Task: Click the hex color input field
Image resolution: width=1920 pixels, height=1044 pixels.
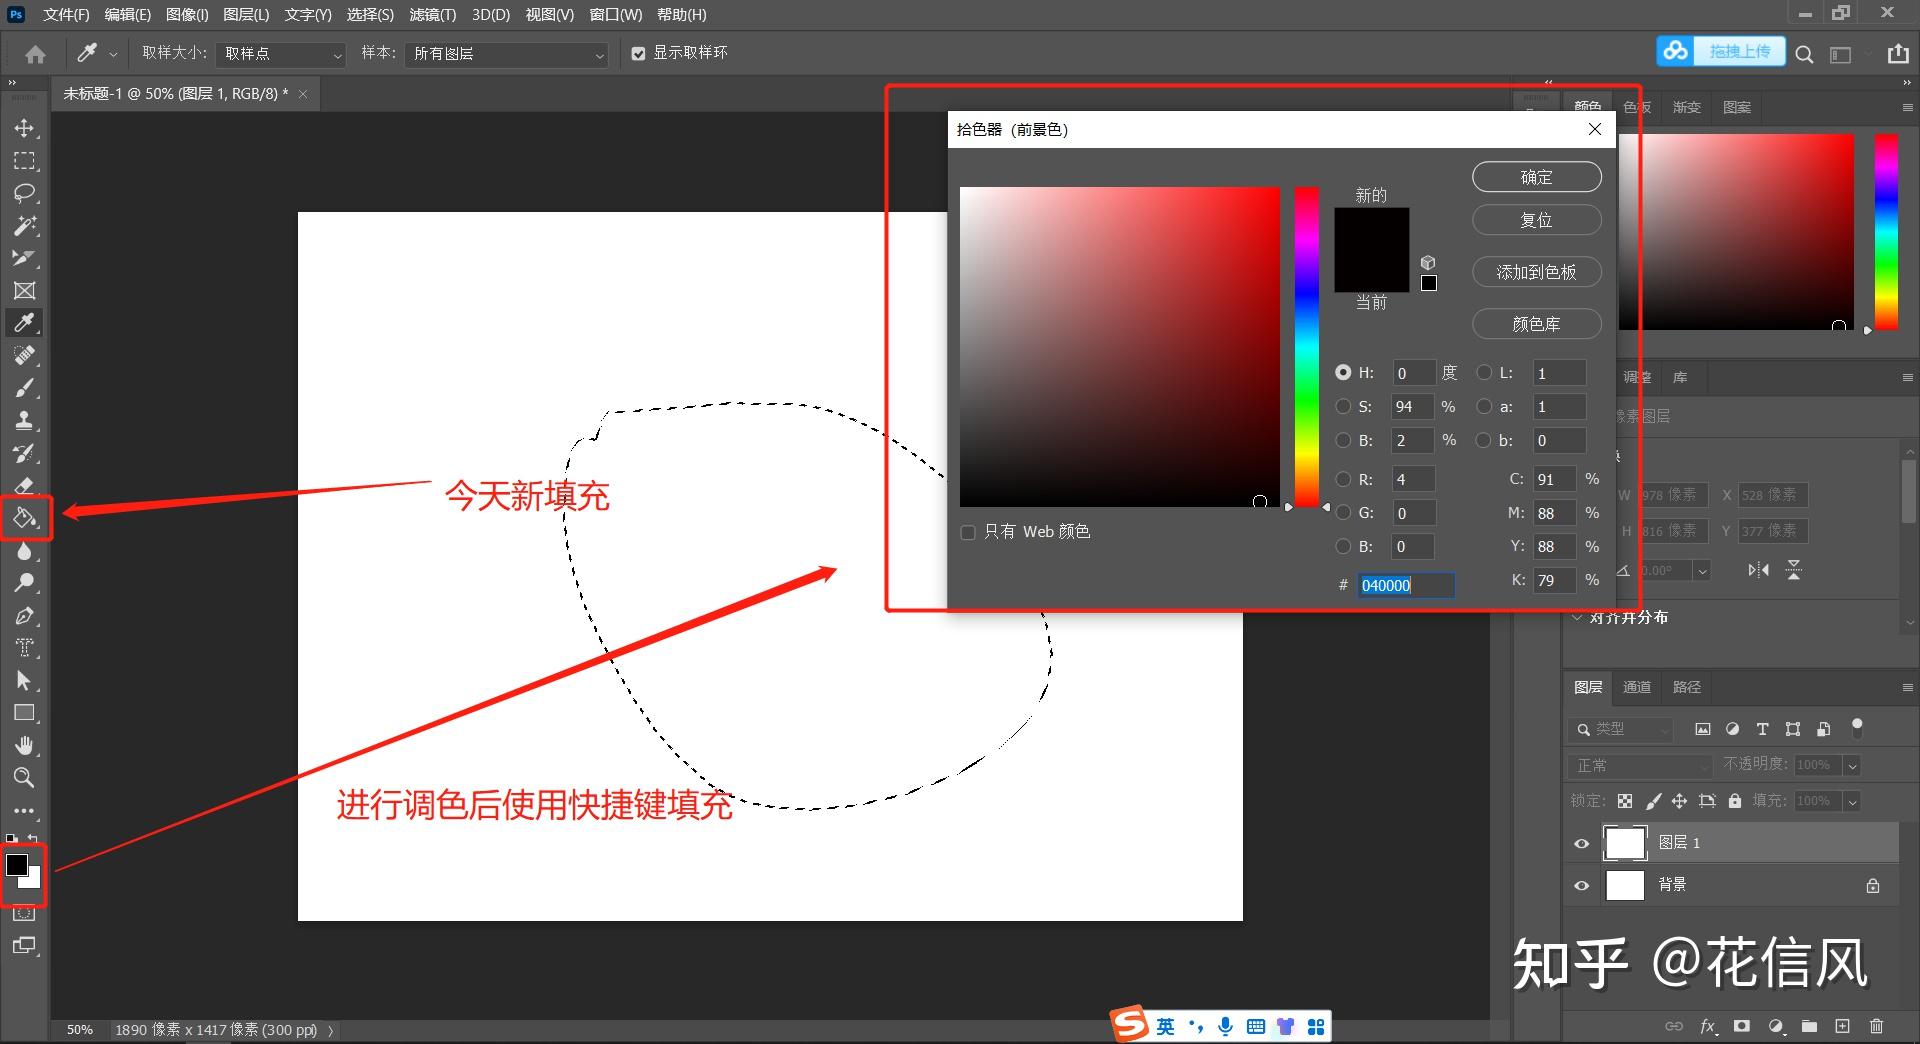Action: [1405, 585]
